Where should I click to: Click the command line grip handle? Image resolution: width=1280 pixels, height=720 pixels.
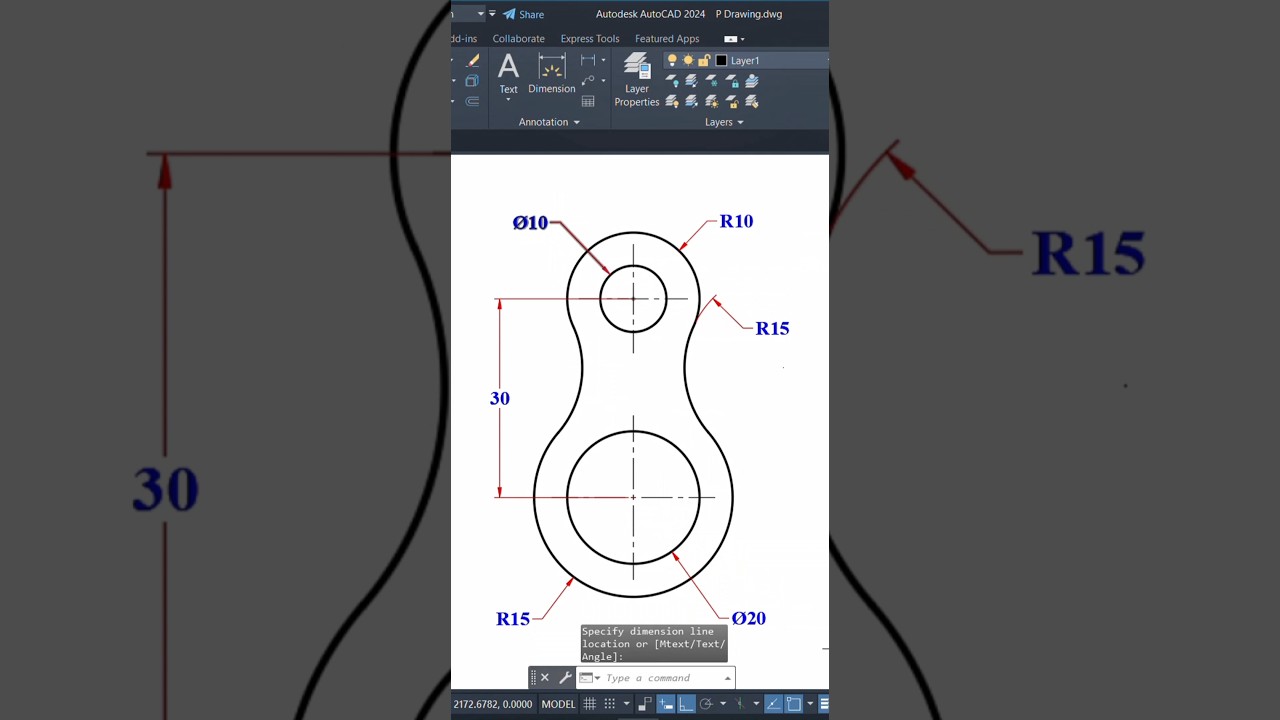pos(533,678)
